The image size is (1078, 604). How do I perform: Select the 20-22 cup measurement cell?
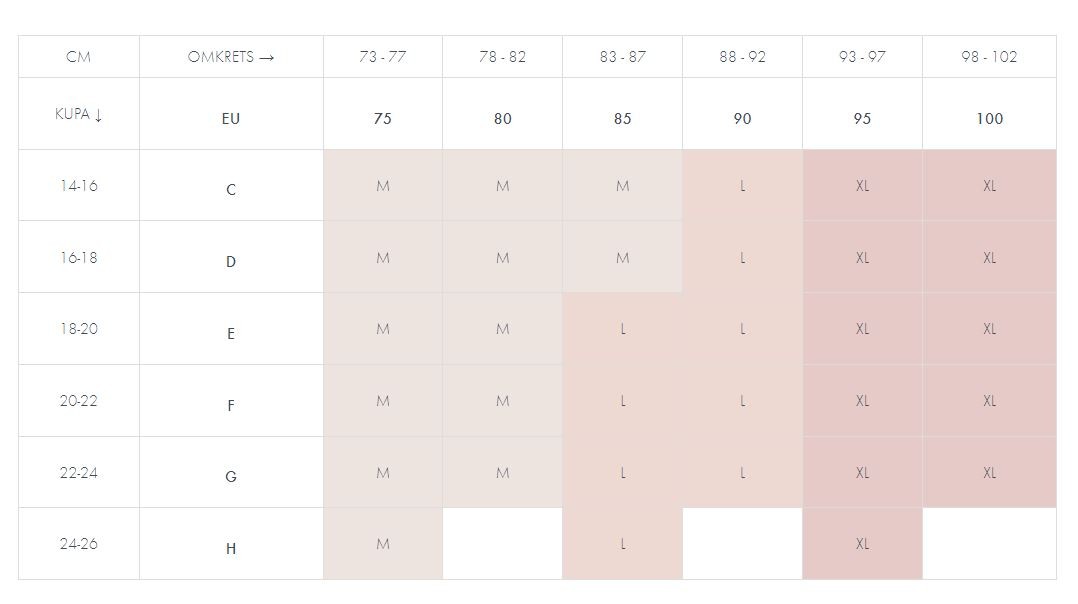[79, 400]
